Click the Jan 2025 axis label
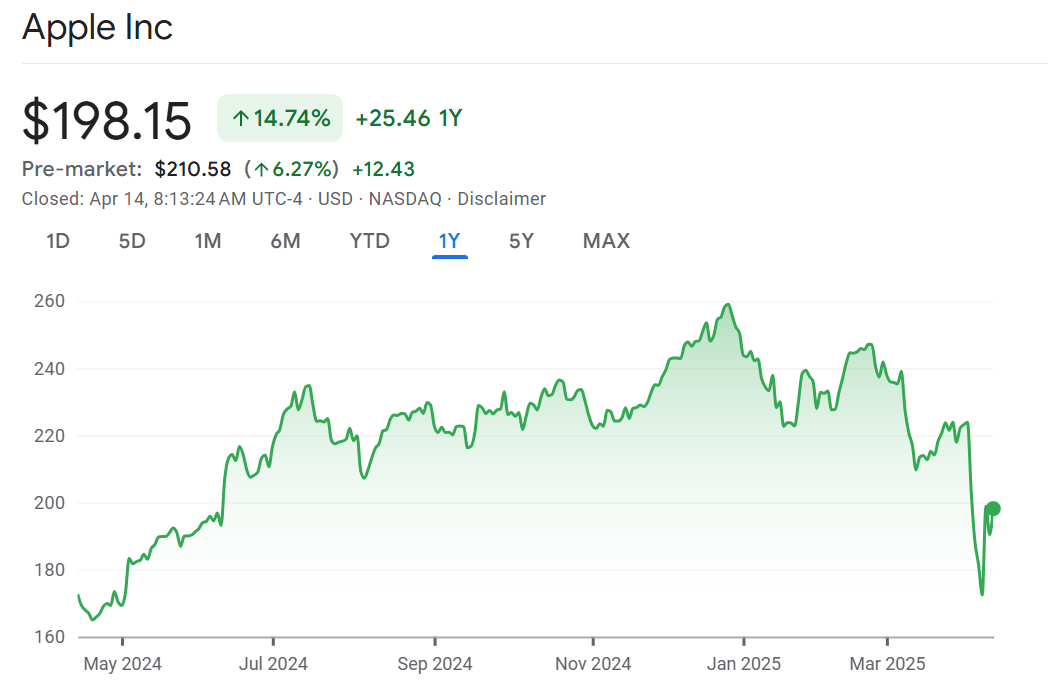Viewport: 1048px width, 691px height. 743,664
